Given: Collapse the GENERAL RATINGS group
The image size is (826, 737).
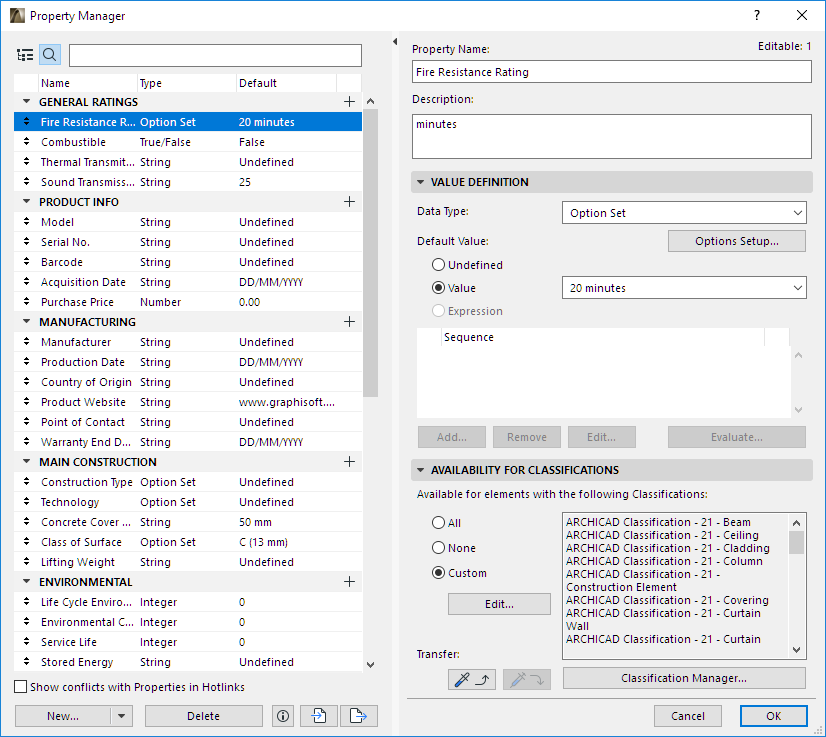Looking at the screenshot, I should pos(26,101).
